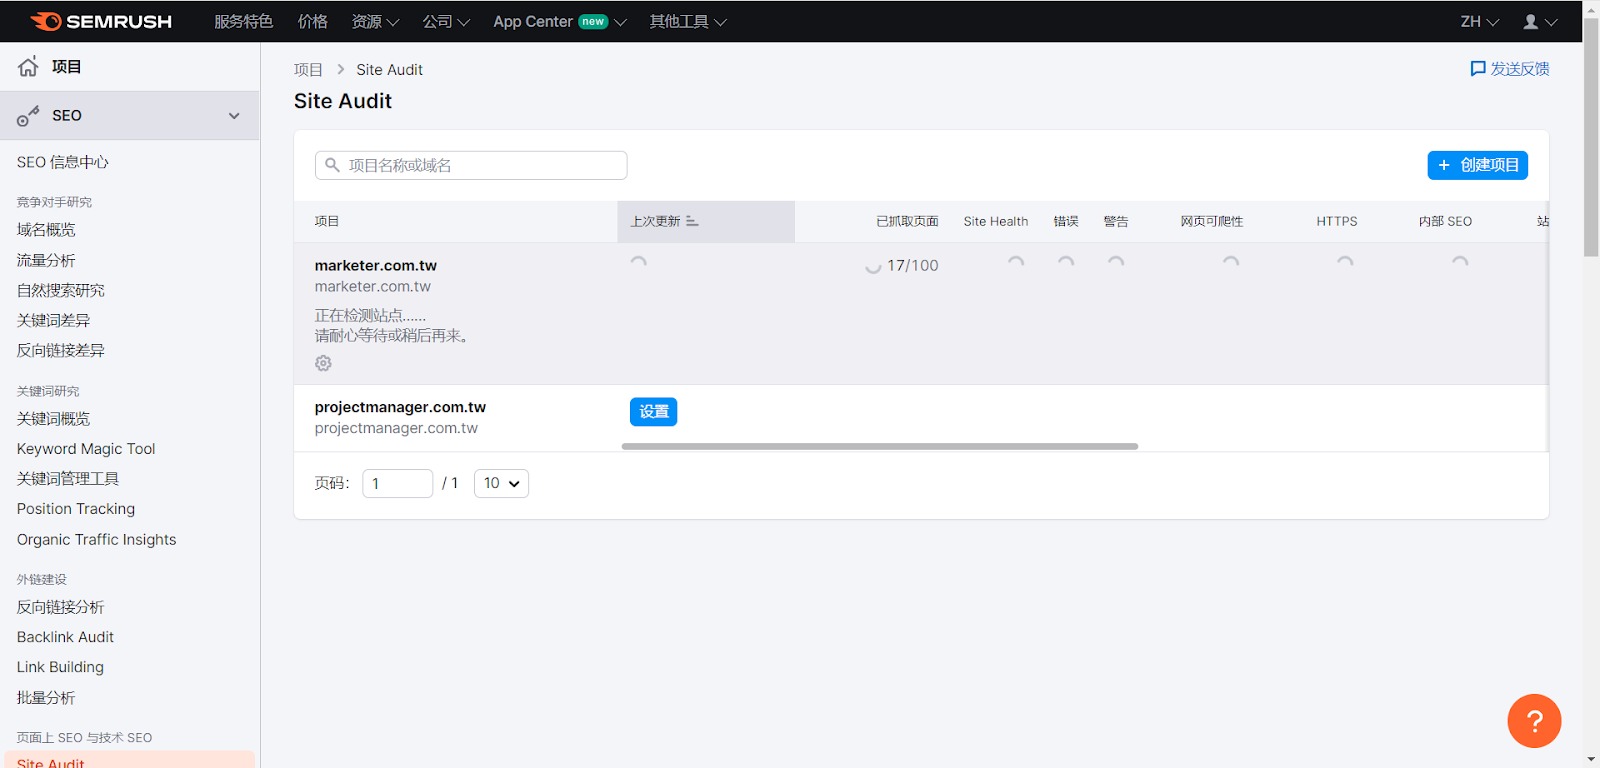Viewport: 1600px width, 768px height.
Task: Click the 警告 column header
Action: coord(1116,221)
